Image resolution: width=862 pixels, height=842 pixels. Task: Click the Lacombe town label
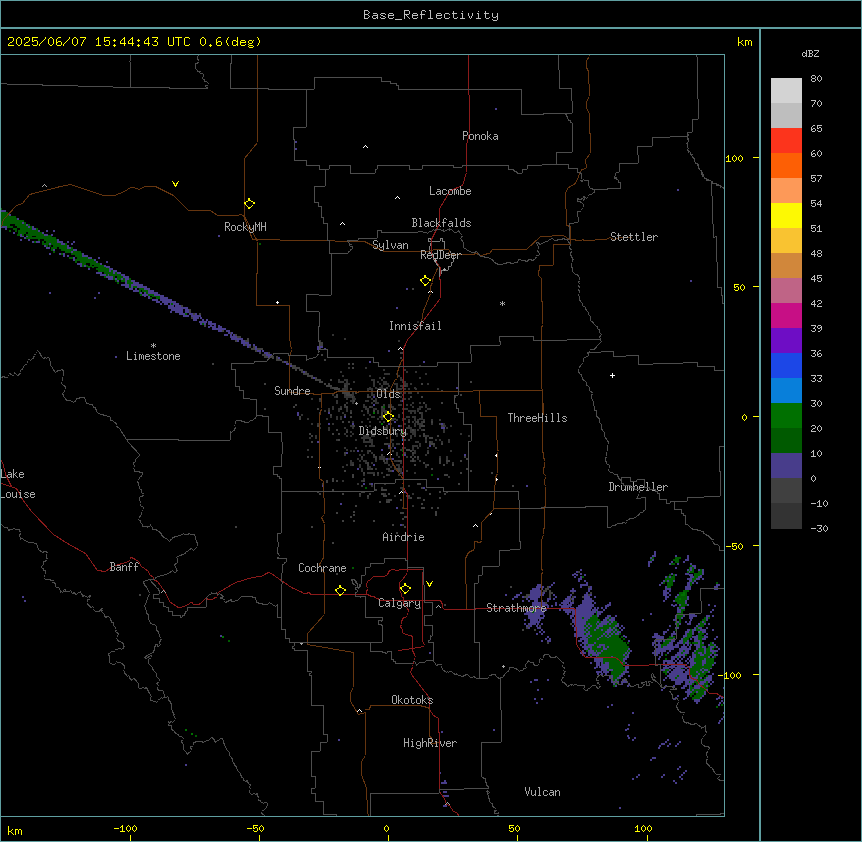(450, 191)
